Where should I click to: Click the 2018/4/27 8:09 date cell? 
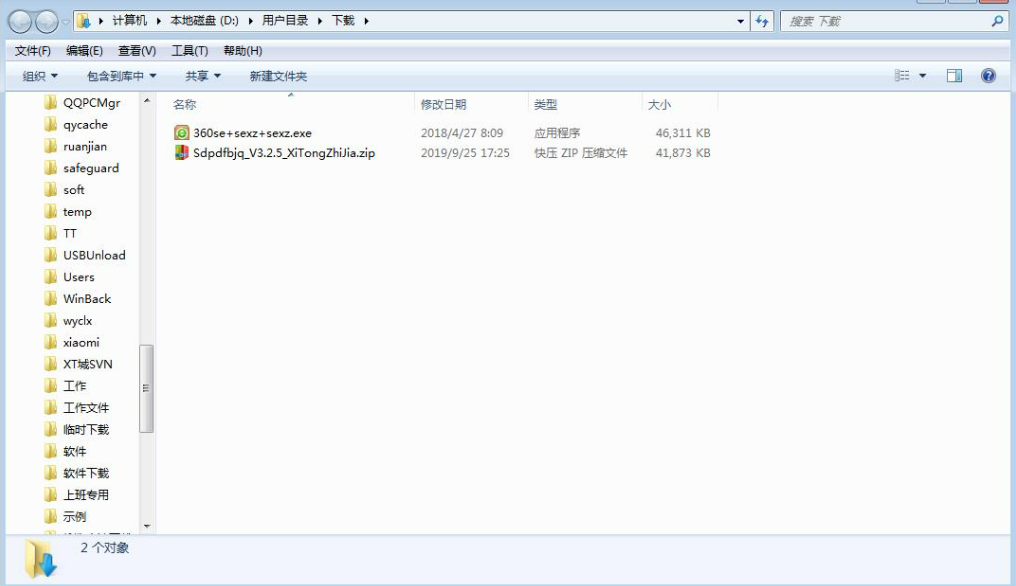pos(461,133)
